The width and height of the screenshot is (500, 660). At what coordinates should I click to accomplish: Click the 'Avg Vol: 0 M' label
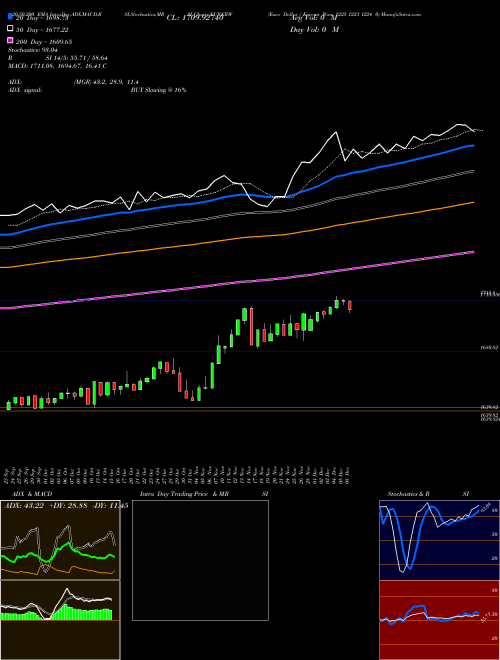click(313, 18)
